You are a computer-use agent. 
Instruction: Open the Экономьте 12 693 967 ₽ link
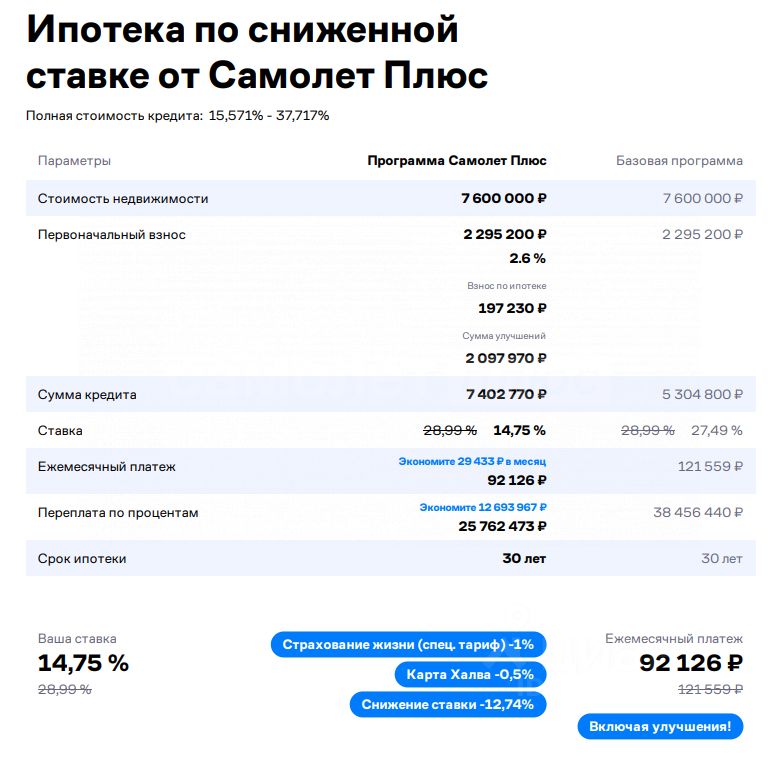(x=483, y=508)
